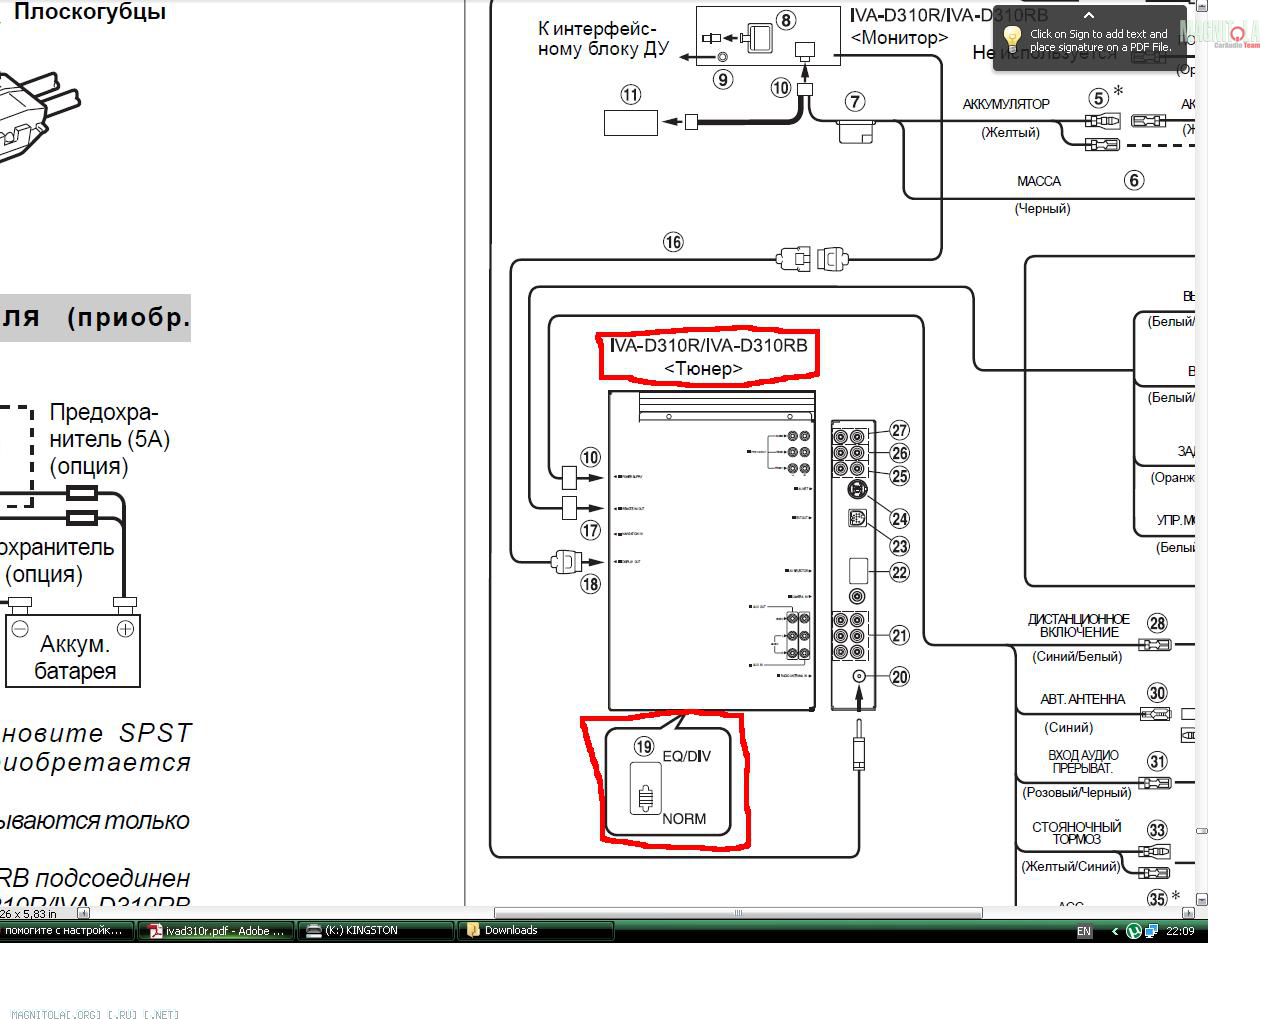The image size is (1280, 1024).
Task: Click the '(Синий/Белый)' color label
Action: click(x=1077, y=656)
